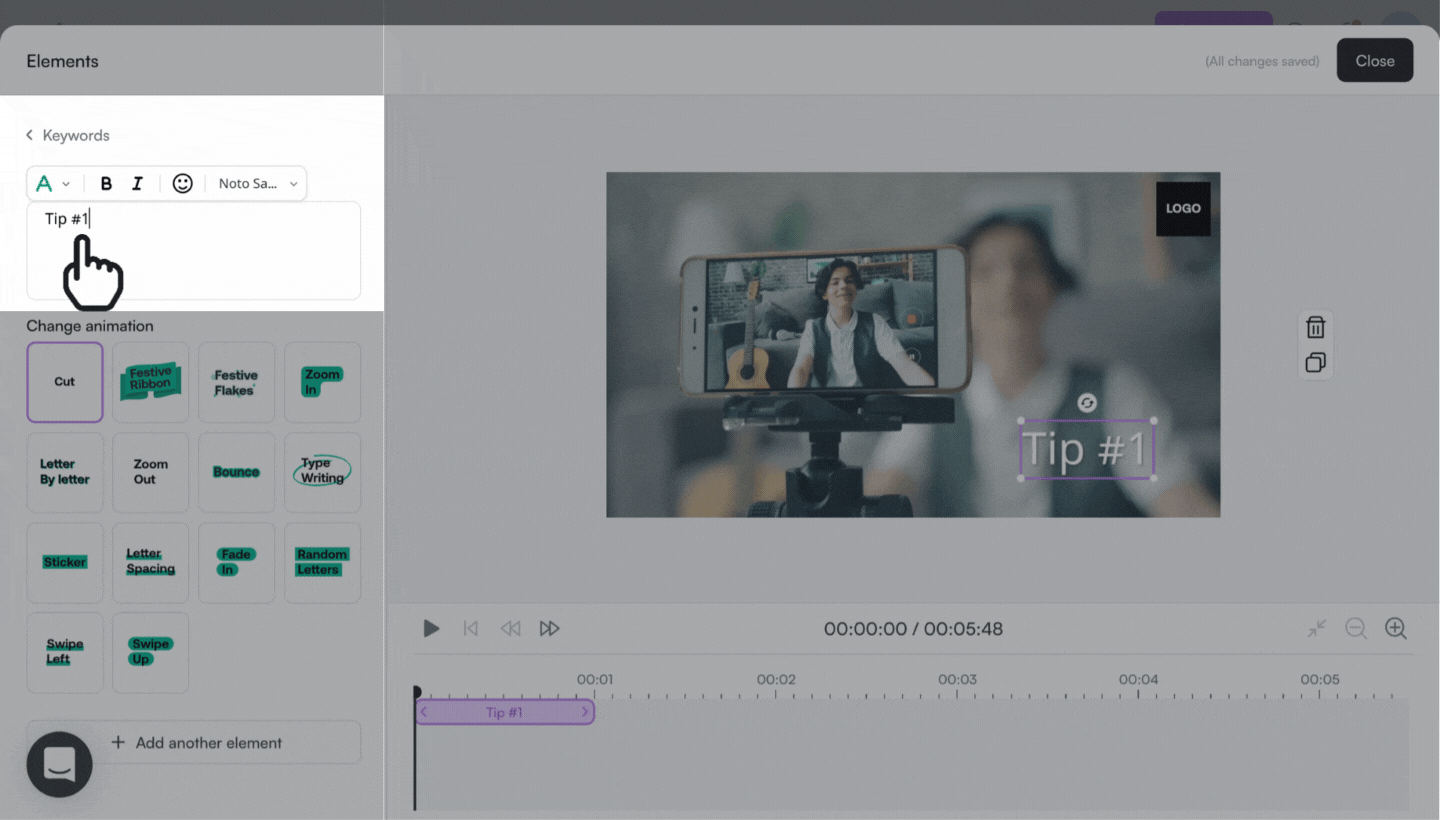Open the emoji picker

(182, 184)
